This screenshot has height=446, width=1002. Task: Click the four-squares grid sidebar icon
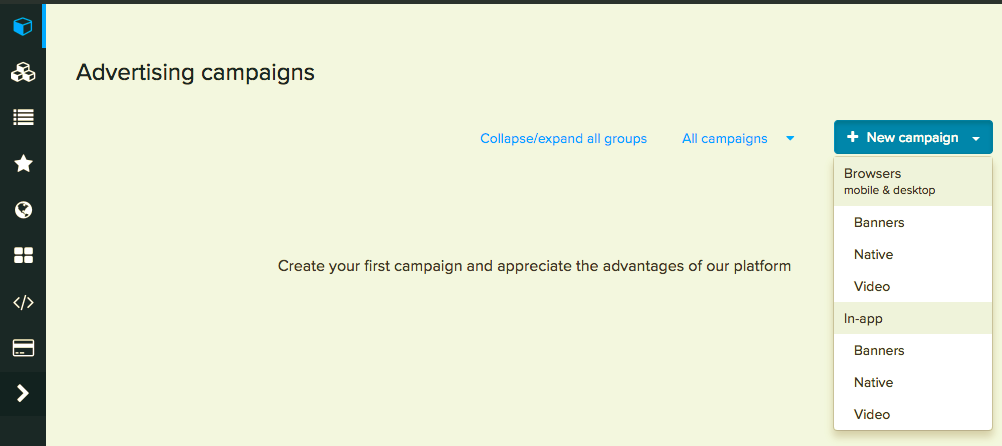(22, 256)
